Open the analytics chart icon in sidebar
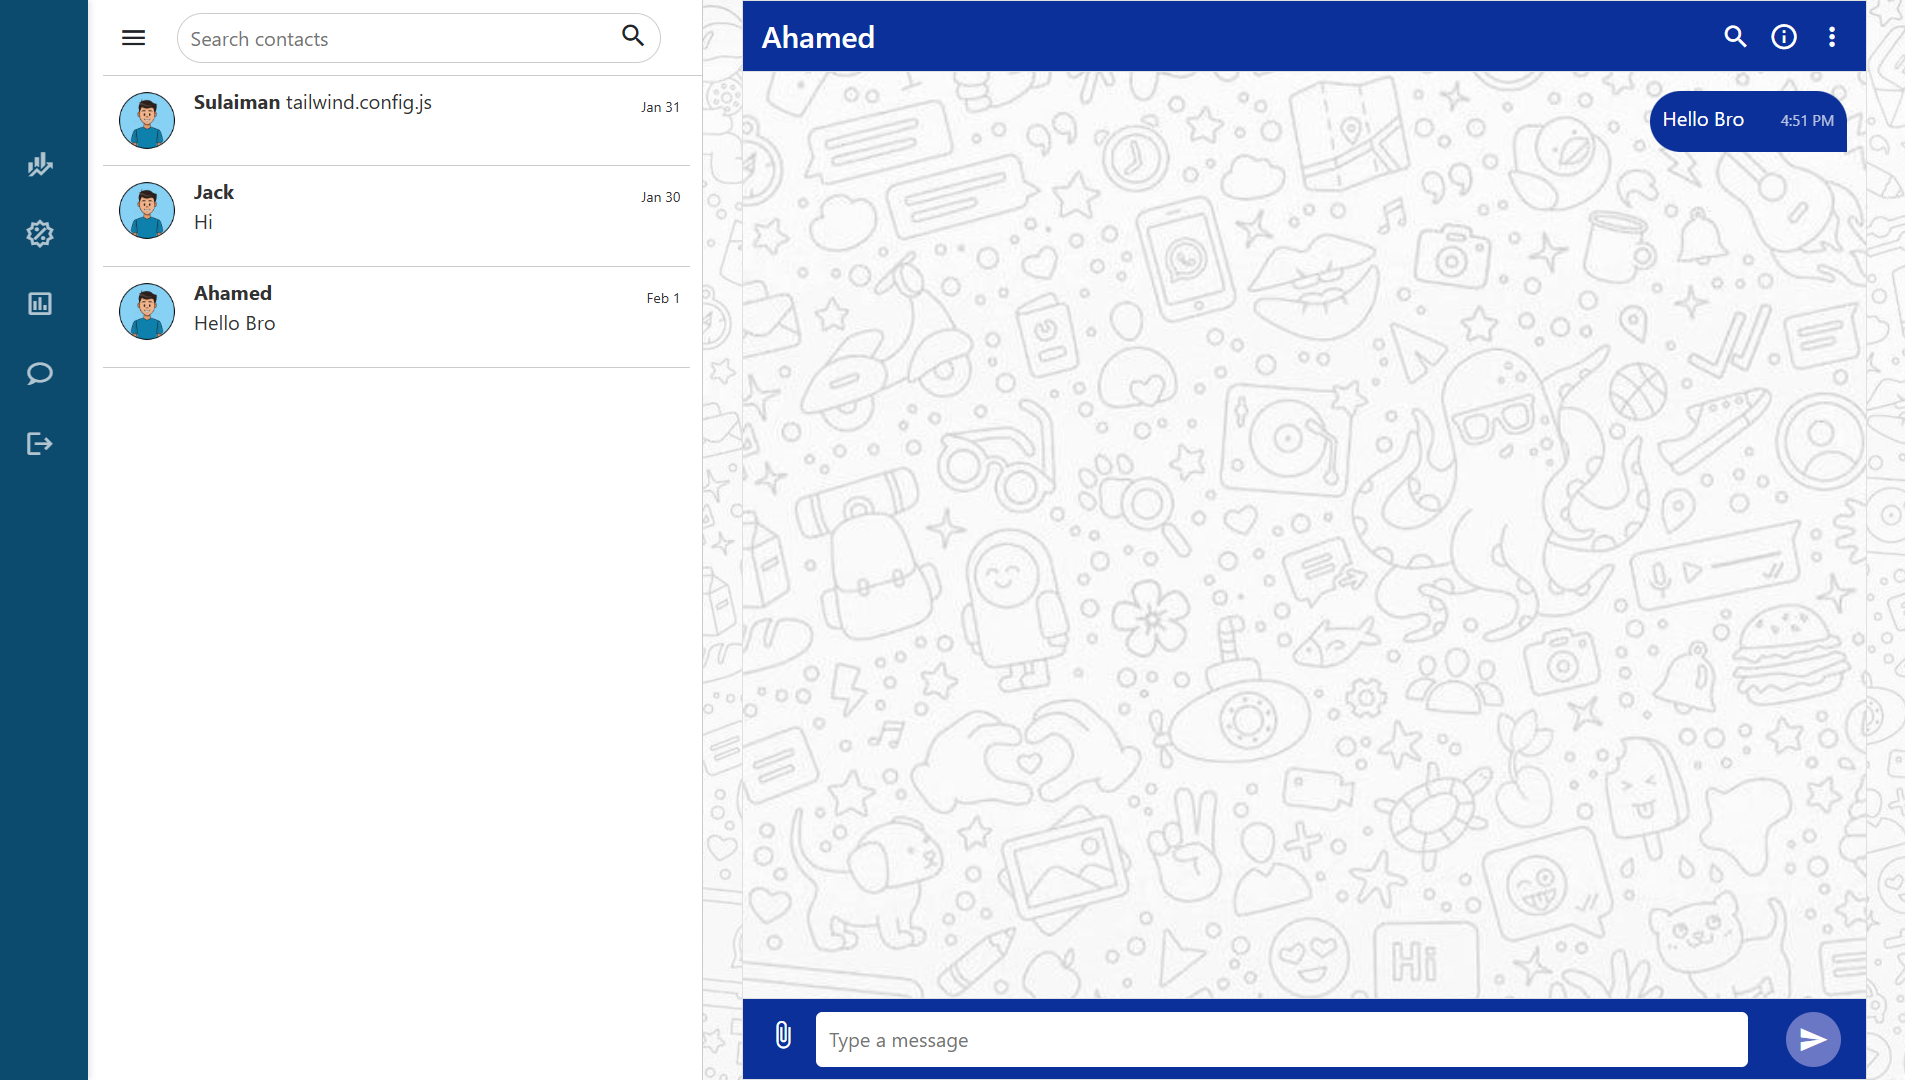The height and width of the screenshot is (1080, 1920). [40, 164]
